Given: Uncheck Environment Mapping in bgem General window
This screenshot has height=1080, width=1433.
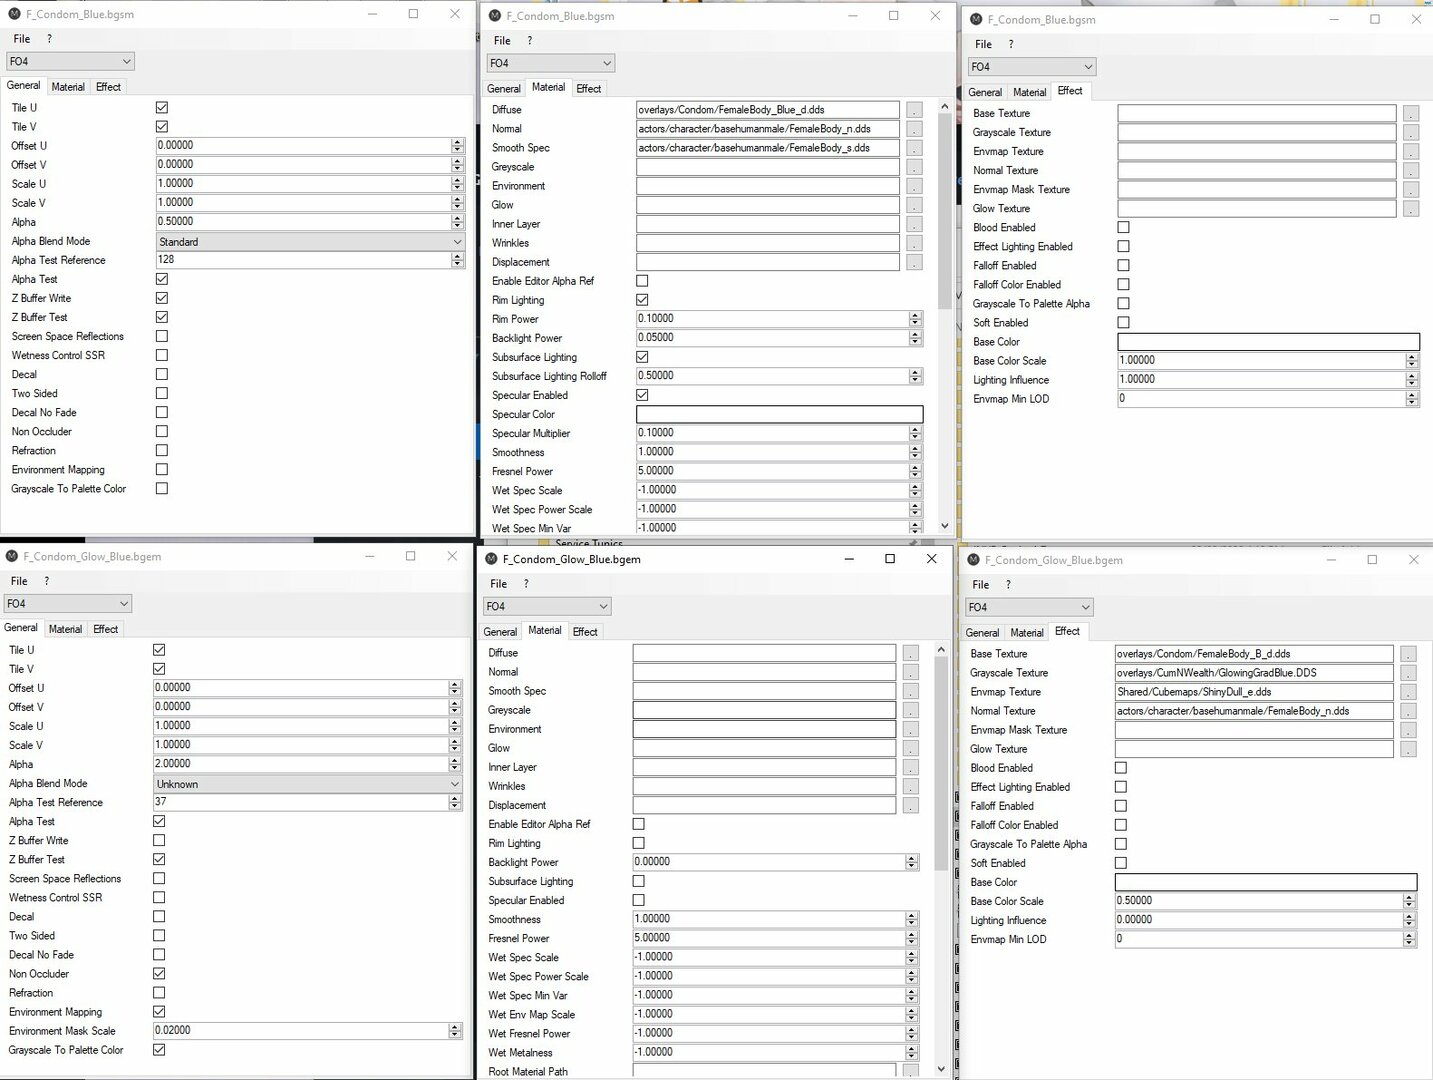Looking at the screenshot, I should [159, 1011].
